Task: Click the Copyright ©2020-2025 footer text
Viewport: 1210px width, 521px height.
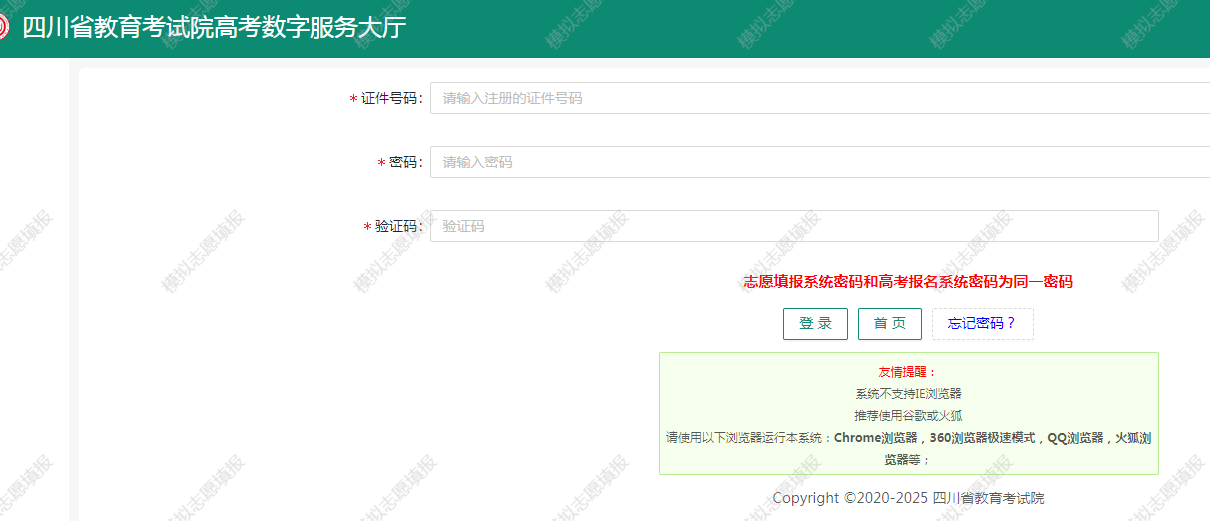Action: (908, 498)
